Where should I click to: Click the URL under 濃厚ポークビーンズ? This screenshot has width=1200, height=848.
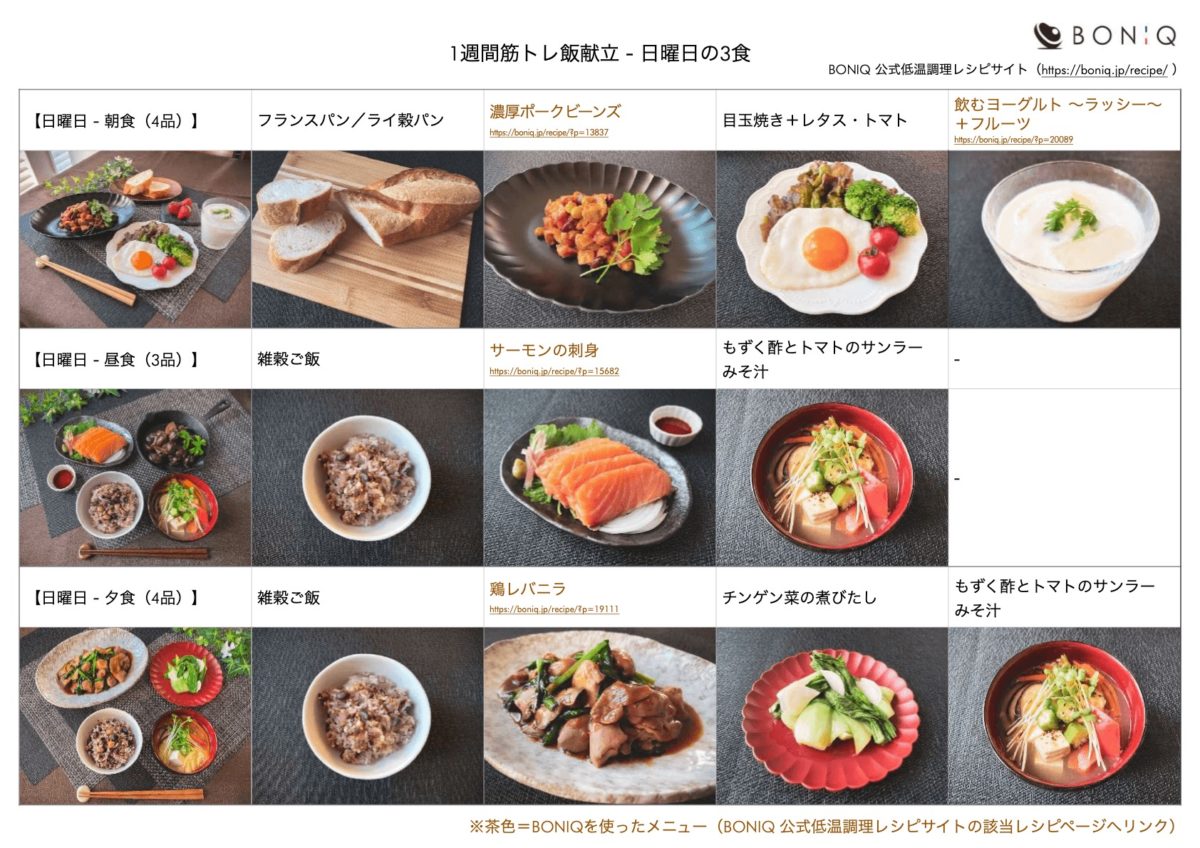549,132
